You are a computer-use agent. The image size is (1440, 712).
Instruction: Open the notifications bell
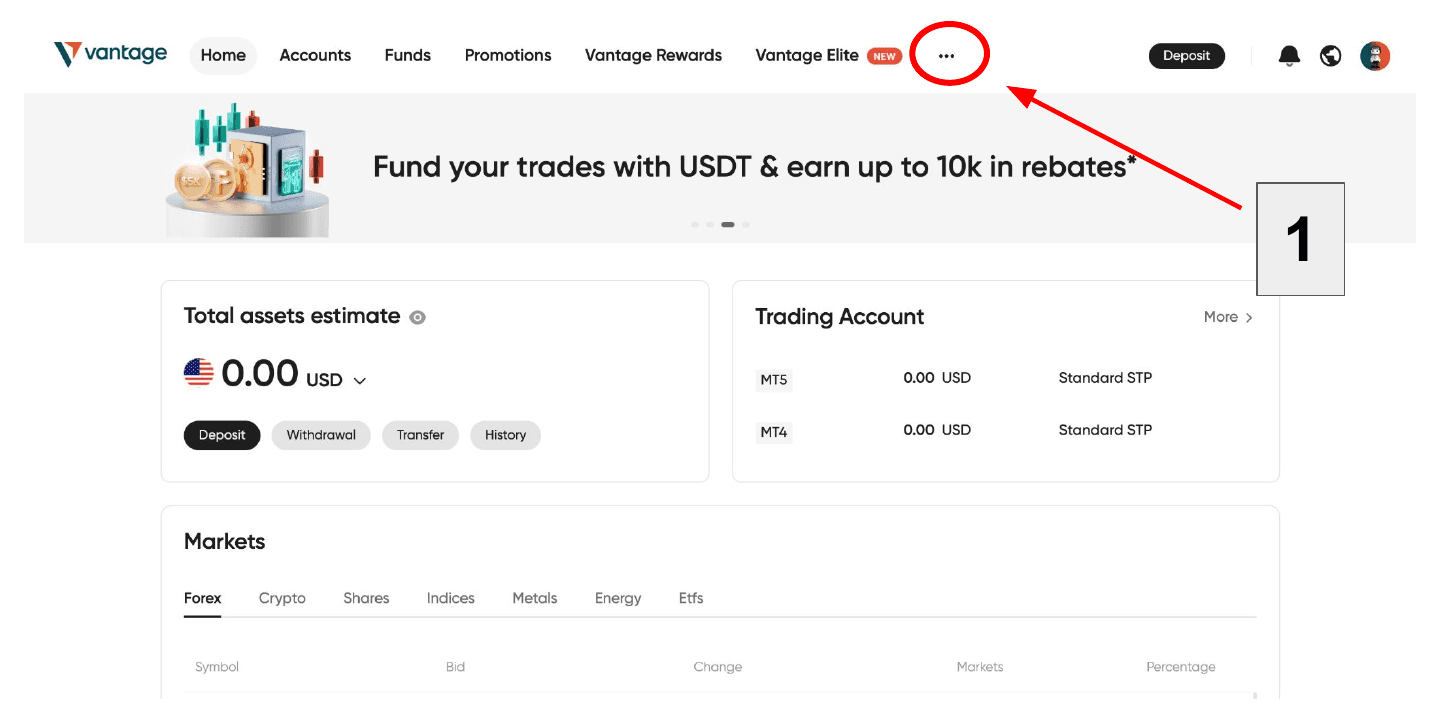1290,56
